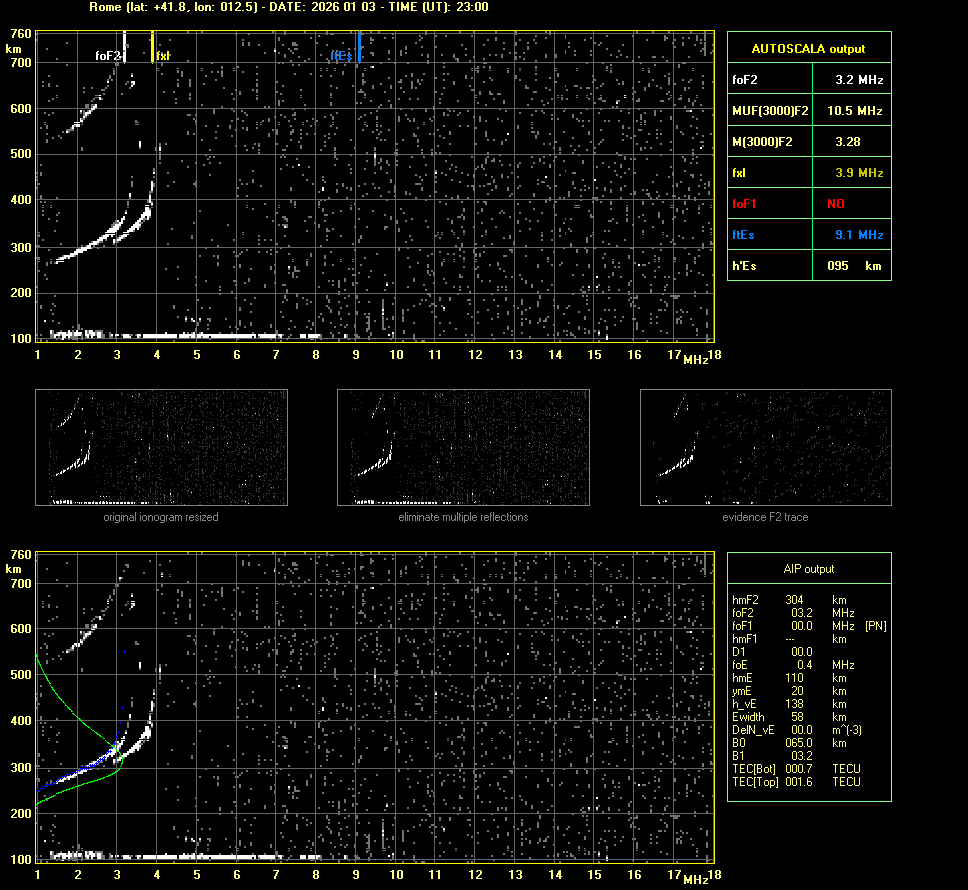Click the blue ftEs marker line

pyautogui.click(x=359, y=47)
